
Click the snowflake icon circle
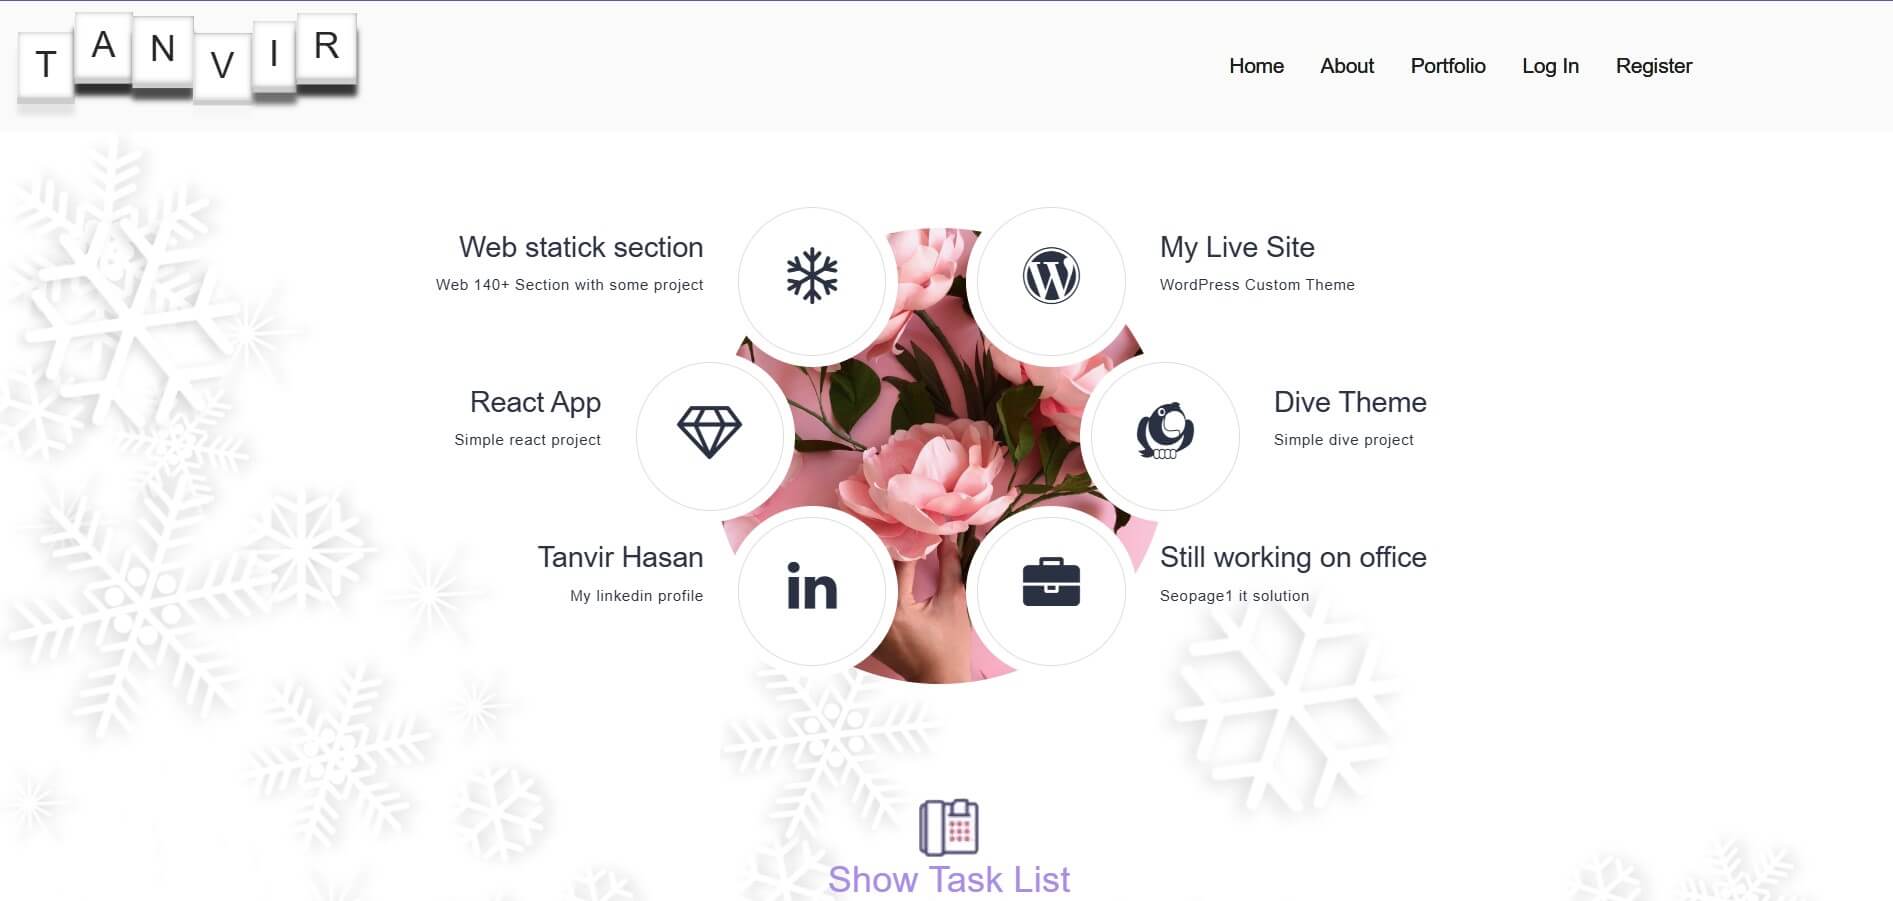[812, 281]
